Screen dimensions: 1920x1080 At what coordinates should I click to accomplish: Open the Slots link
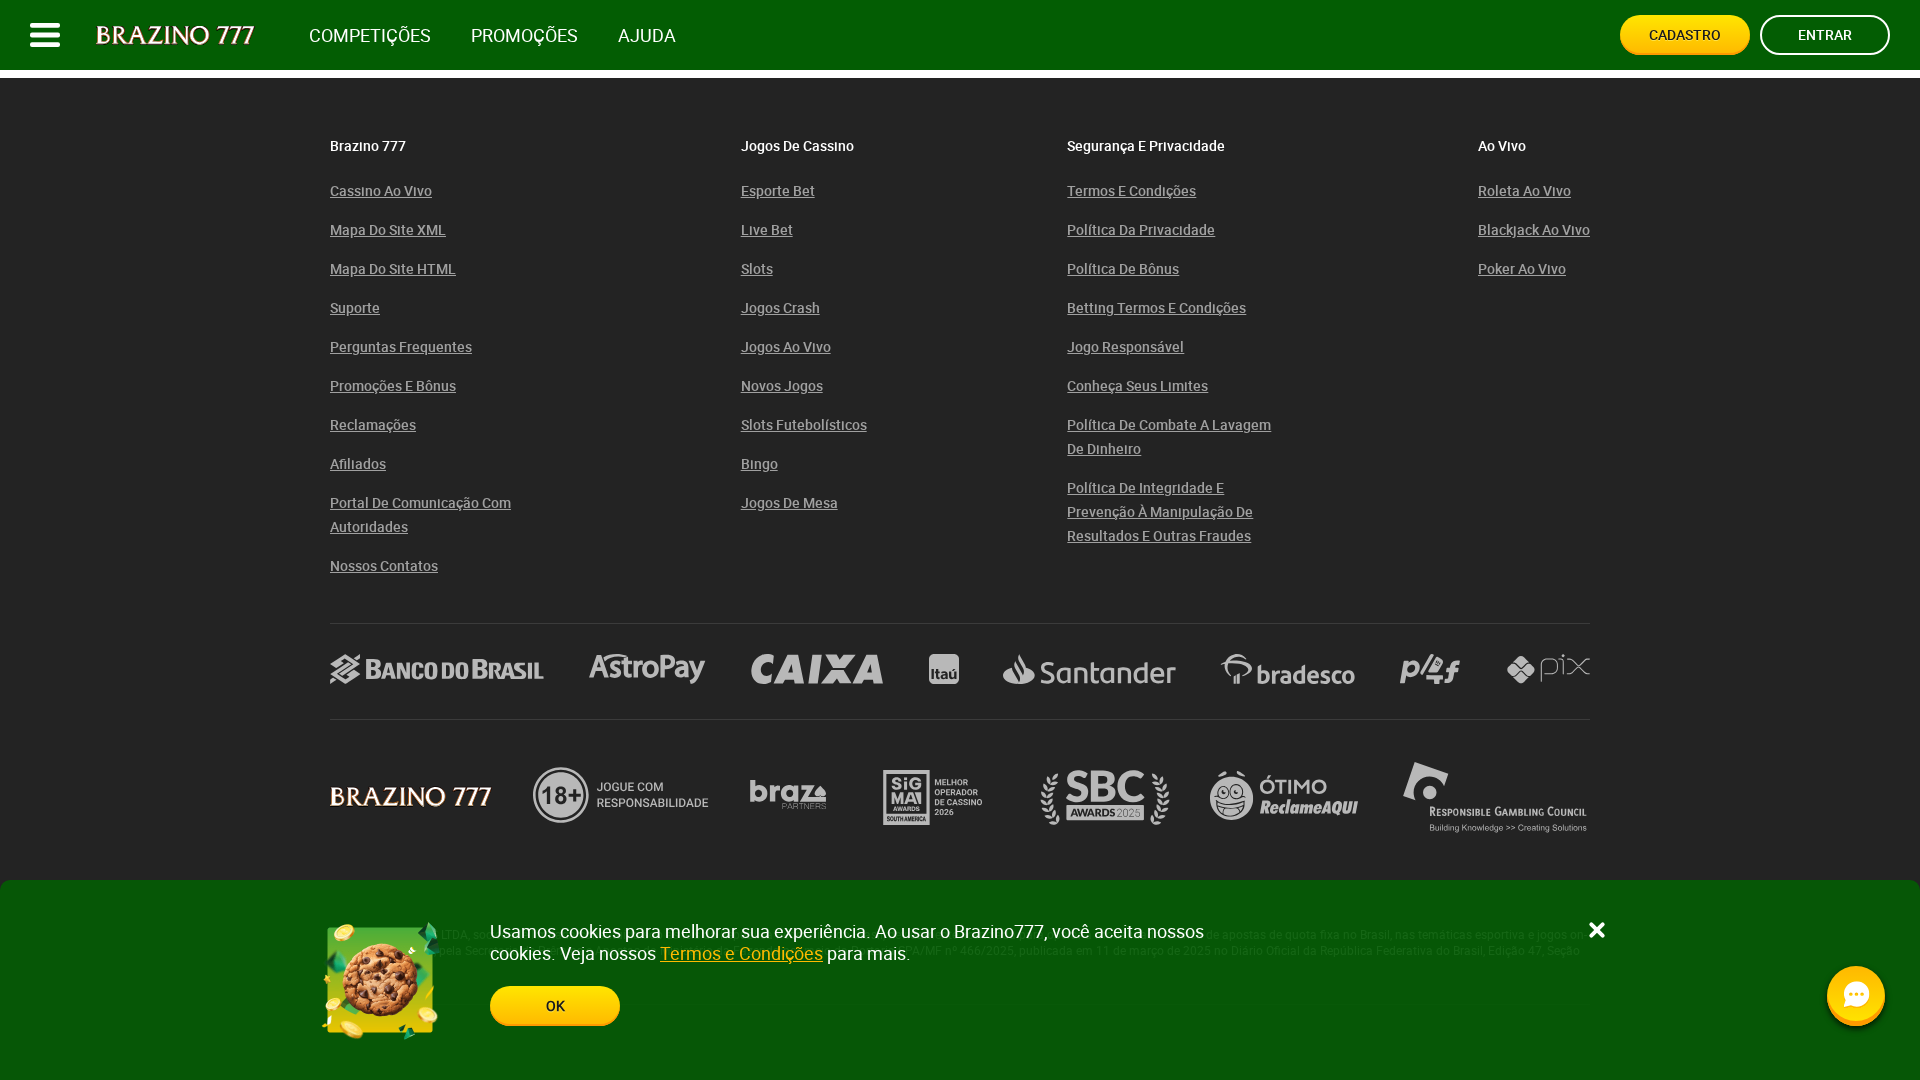pyautogui.click(x=757, y=269)
